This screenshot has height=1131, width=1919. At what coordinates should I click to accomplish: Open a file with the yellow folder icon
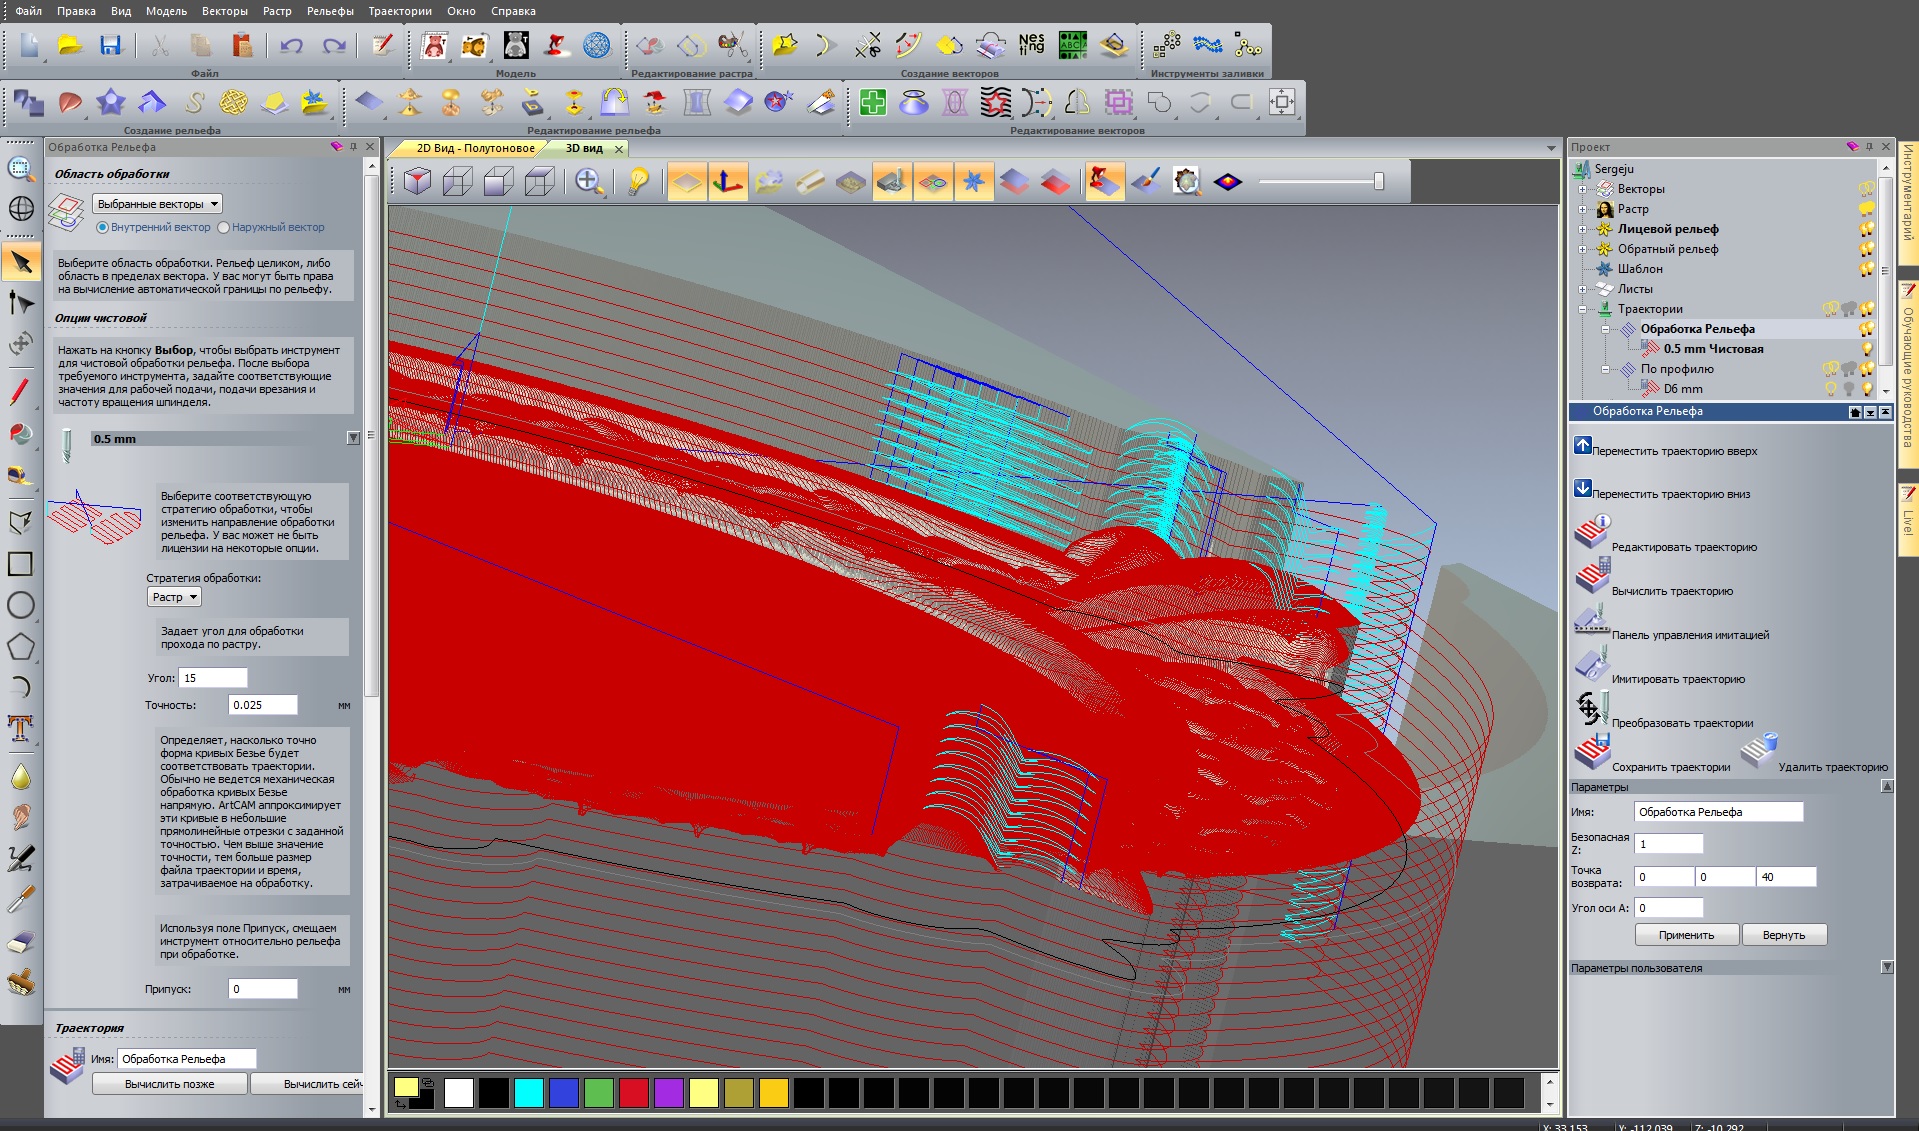coord(69,45)
